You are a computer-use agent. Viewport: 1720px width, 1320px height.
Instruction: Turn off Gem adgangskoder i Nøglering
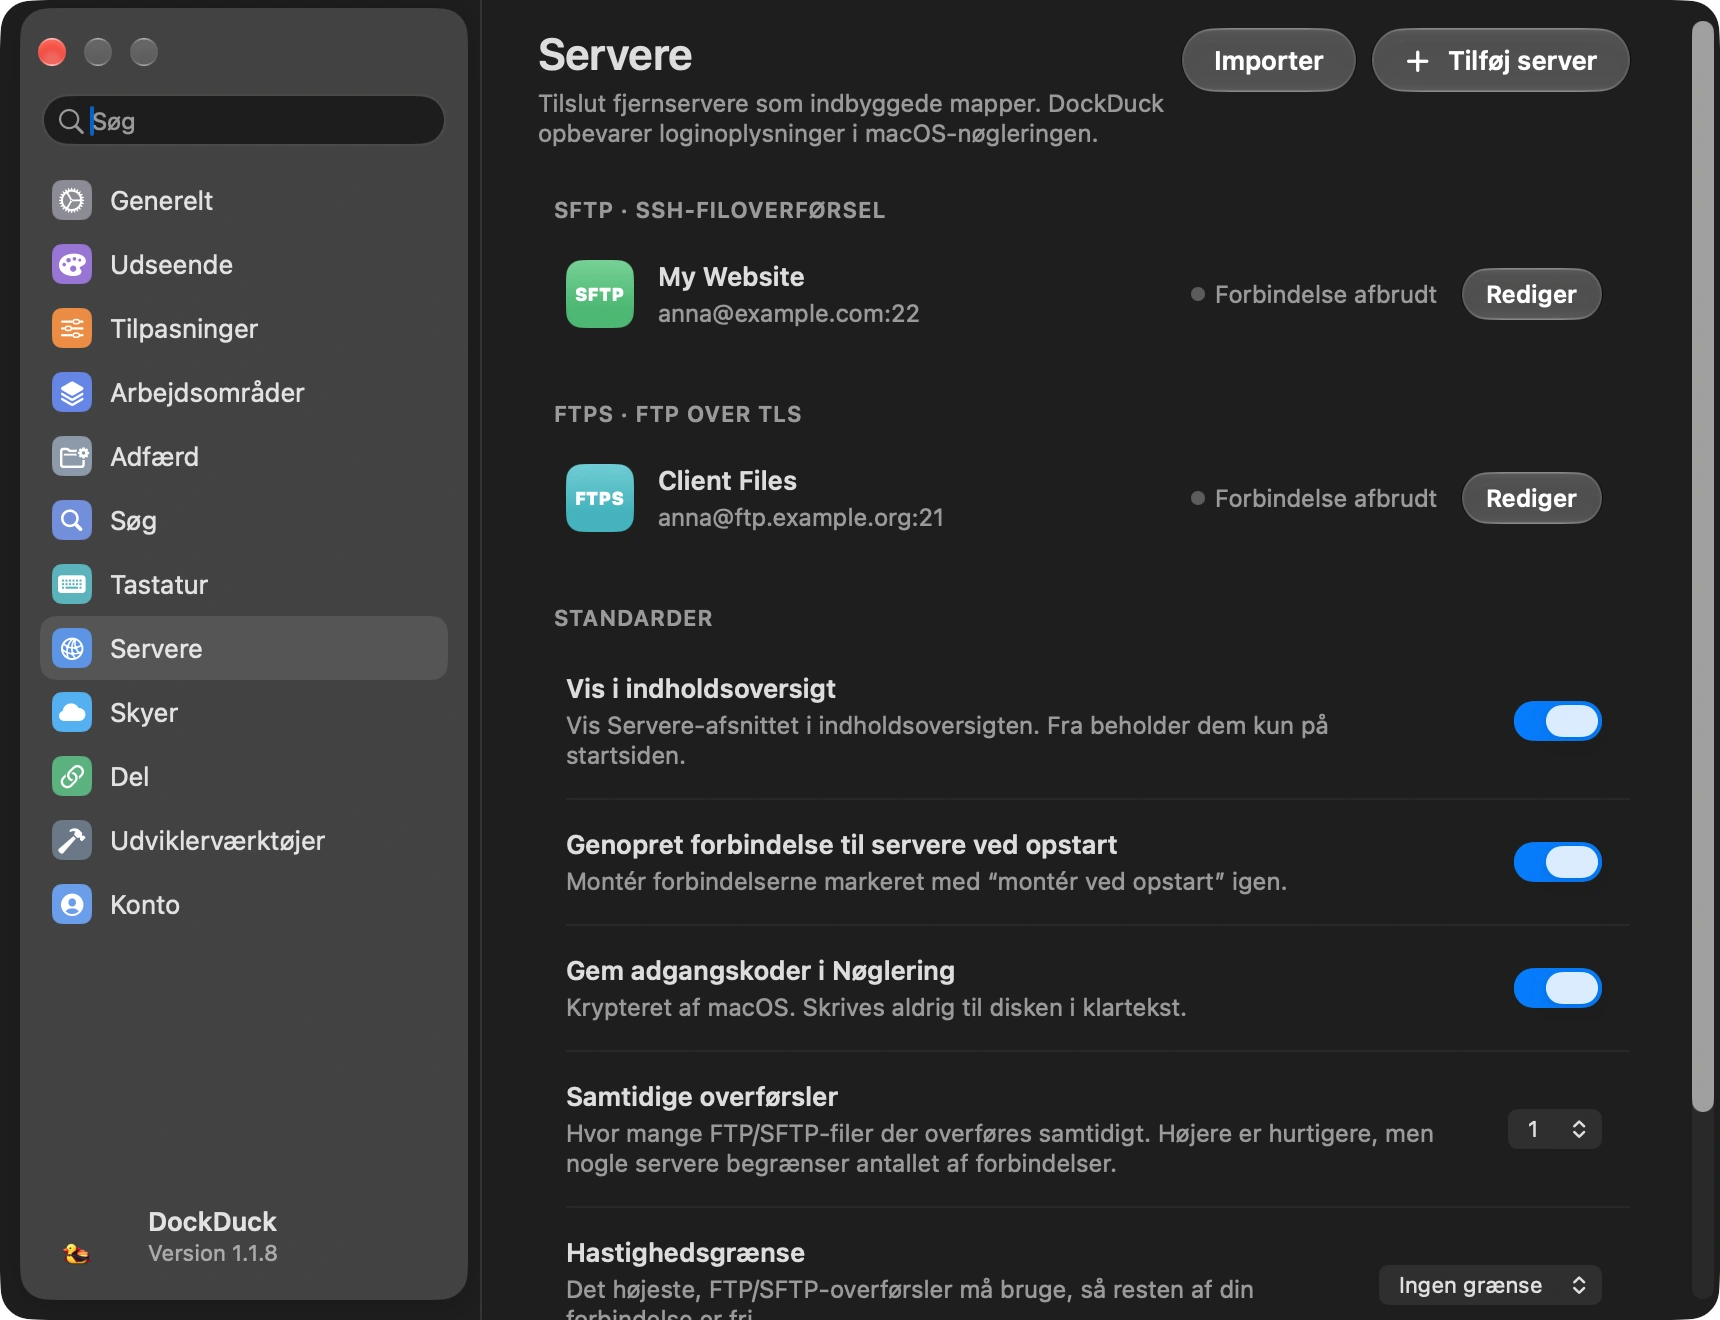1557,988
